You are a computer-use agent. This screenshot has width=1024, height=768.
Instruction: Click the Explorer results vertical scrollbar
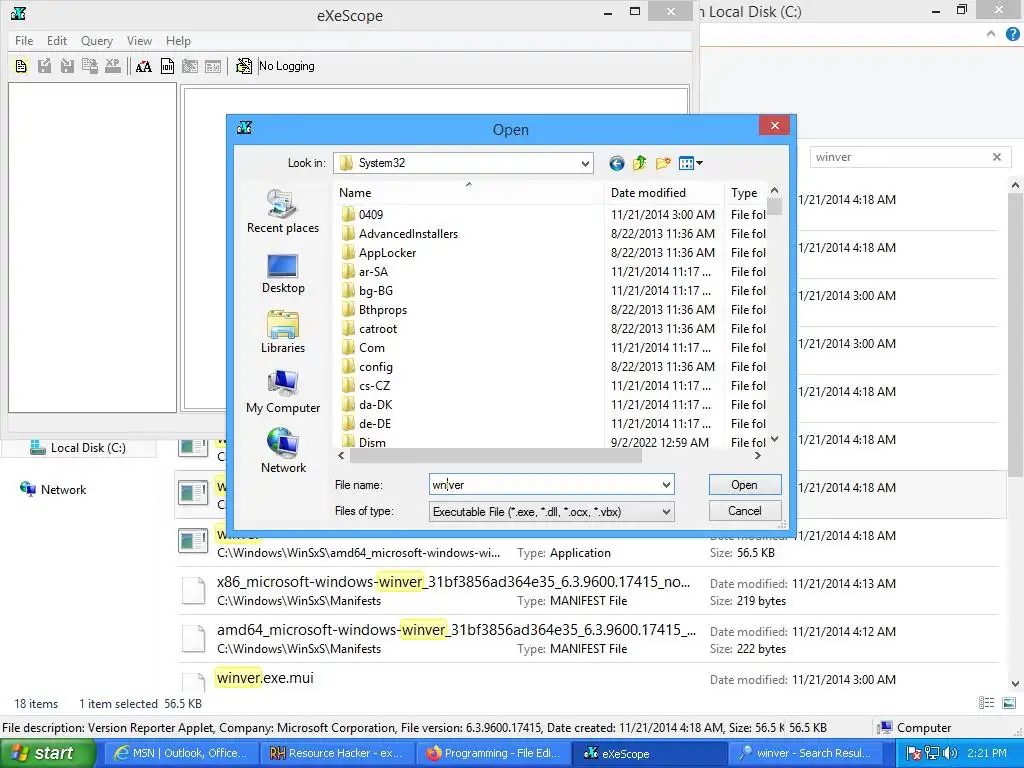pyautogui.click(x=1015, y=335)
